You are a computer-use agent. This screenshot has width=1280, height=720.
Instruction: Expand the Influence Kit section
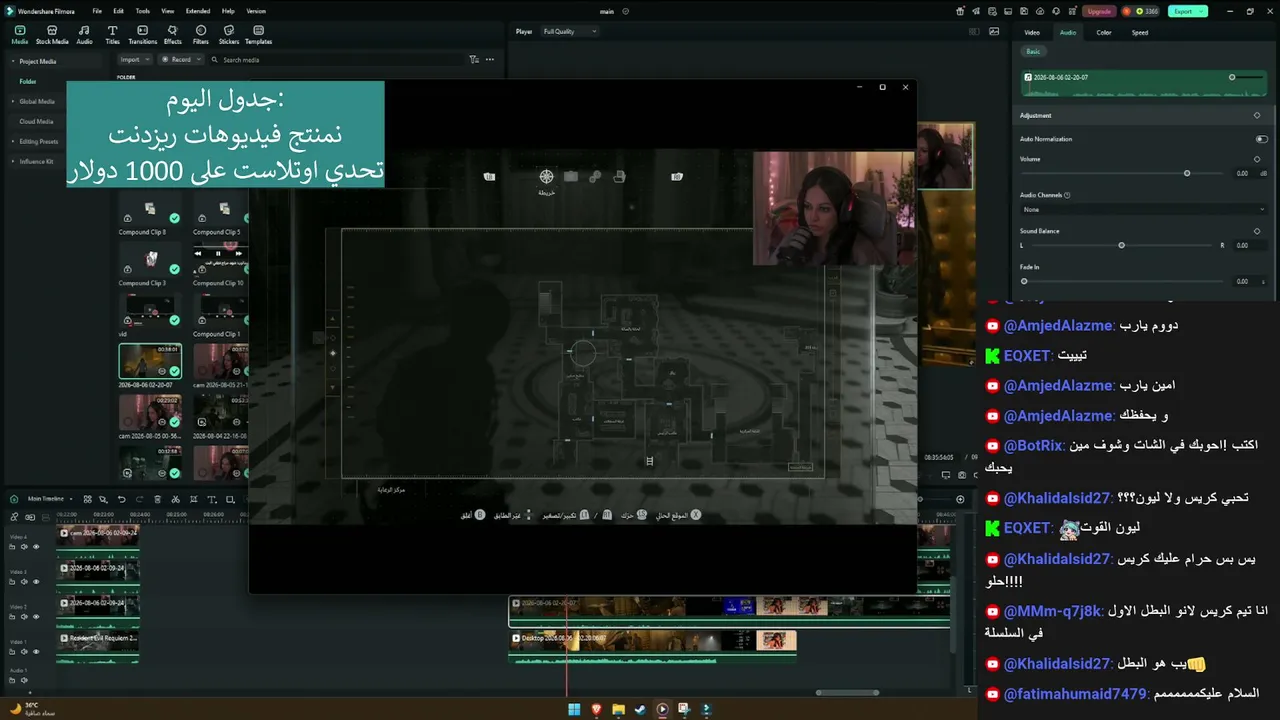13,161
